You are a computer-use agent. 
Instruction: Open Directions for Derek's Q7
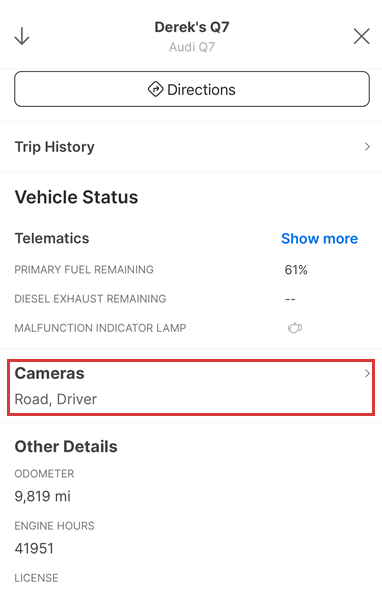click(x=192, y=89)
